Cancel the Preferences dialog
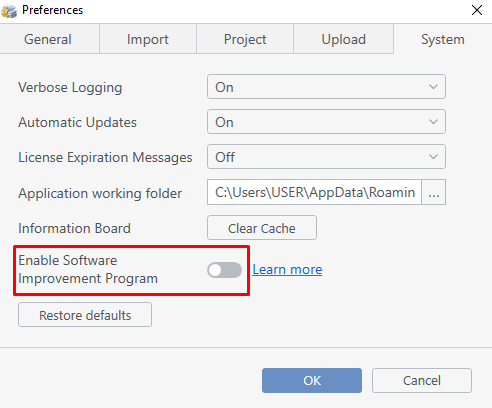 [x=422, y=380]
